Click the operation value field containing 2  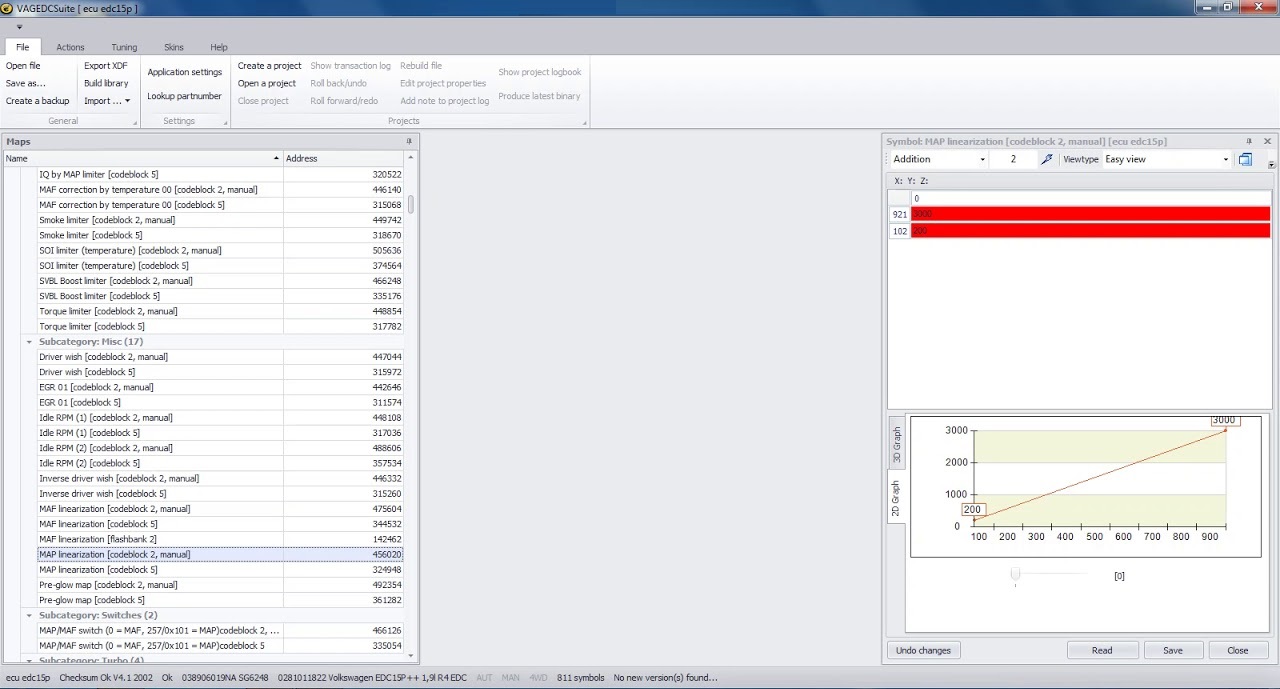(x=1013, y=159)
